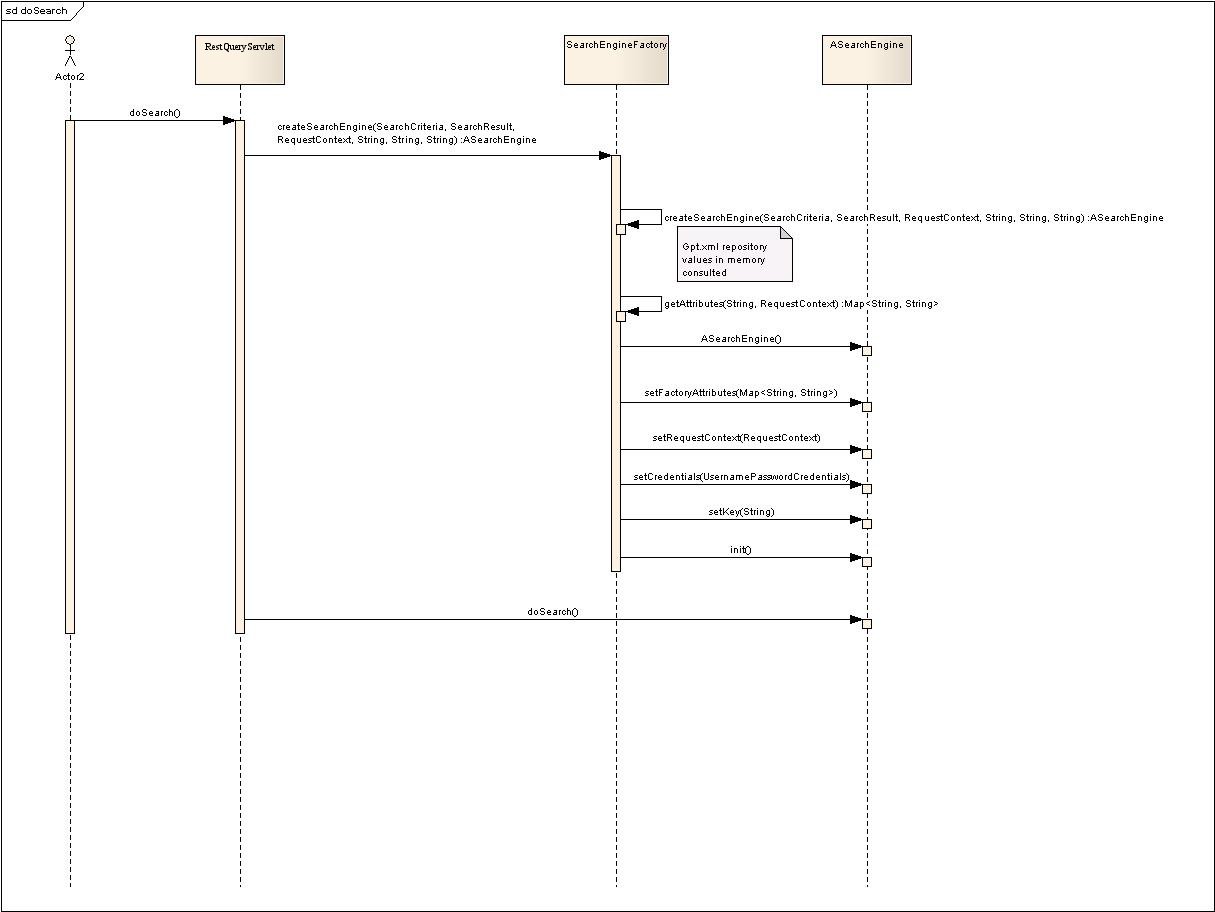Image resolution: width=1215 pixels, height=912 pixels.
Task: Select the activation square at init() arrow end
Action: click(867, 562)
